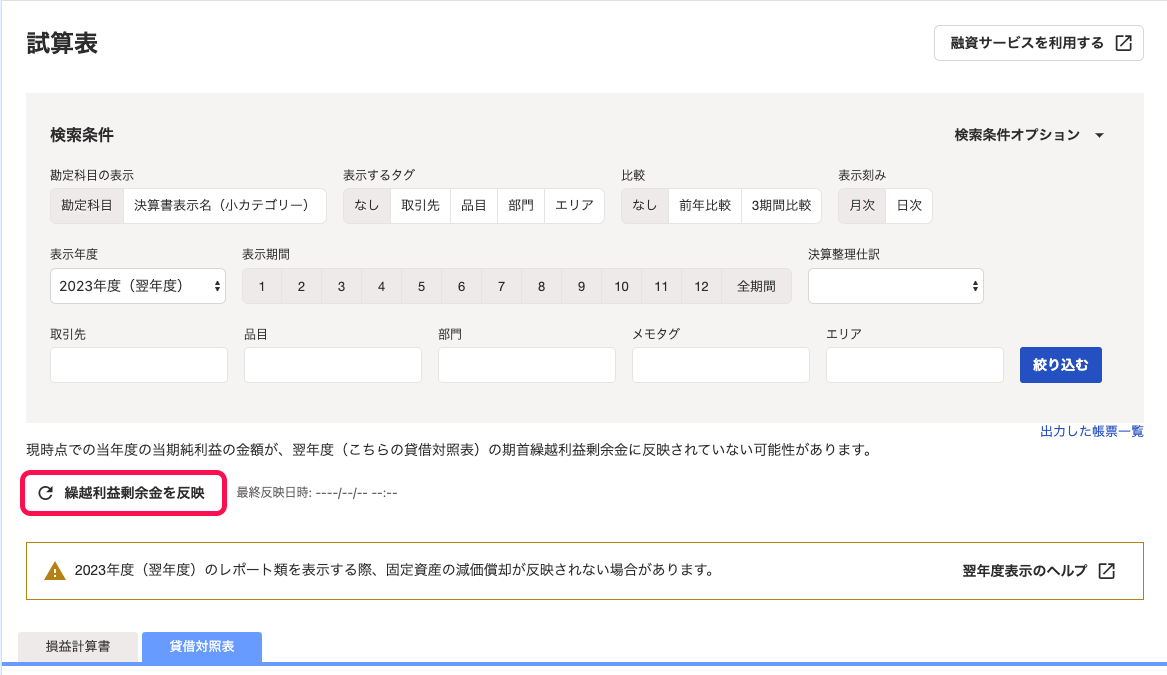The width and height of the screenshot is (1167, 675).
Task: Choose エリア tag option
Action: point(575,205)
